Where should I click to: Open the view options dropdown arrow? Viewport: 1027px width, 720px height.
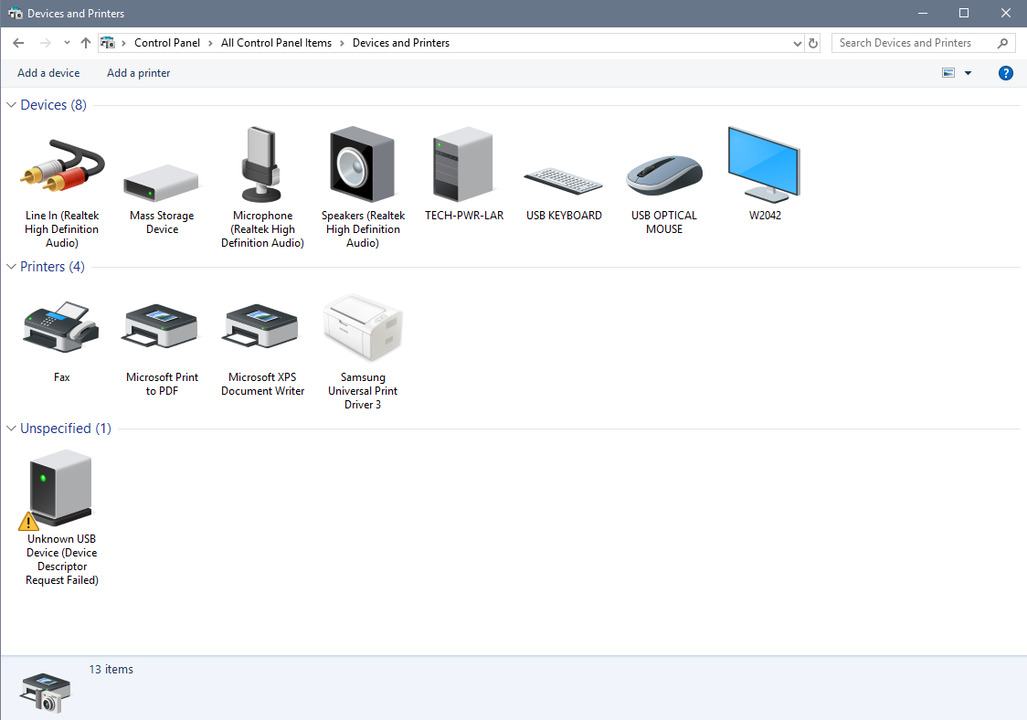click(x=968, y=73)
